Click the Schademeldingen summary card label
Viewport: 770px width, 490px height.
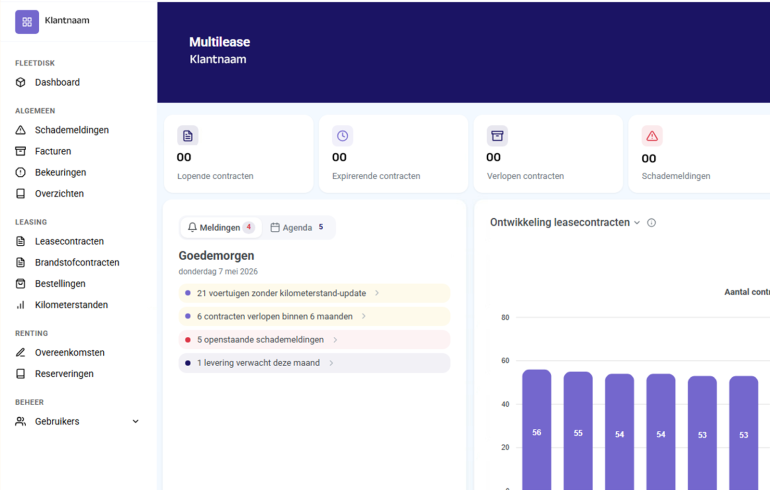point(676,176)
